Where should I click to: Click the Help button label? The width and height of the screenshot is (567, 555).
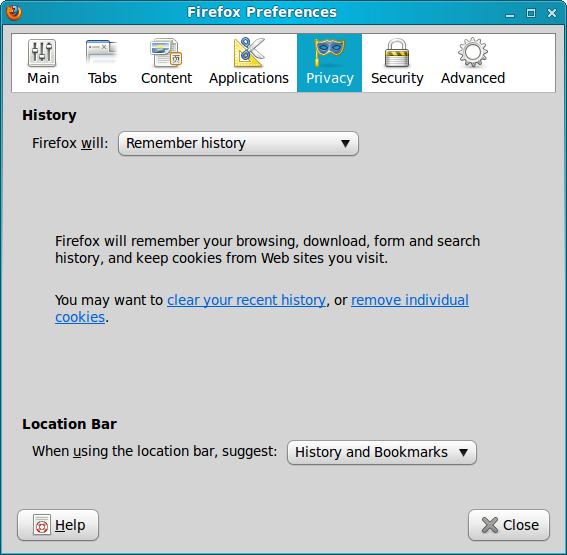(x=70, y=525)
